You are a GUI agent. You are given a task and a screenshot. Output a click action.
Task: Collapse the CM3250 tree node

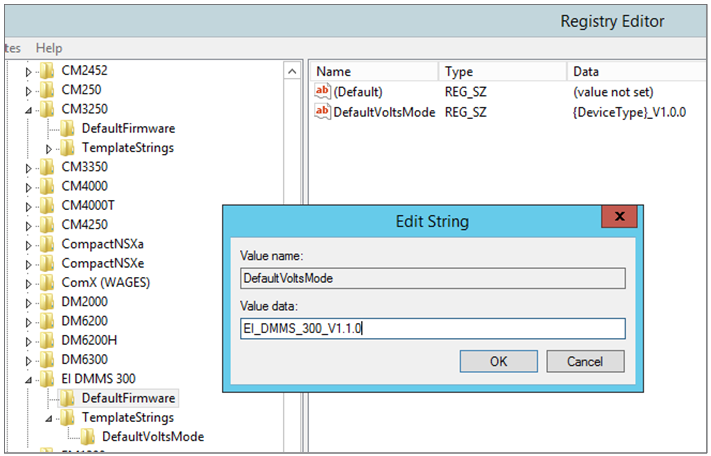point(28,110)
